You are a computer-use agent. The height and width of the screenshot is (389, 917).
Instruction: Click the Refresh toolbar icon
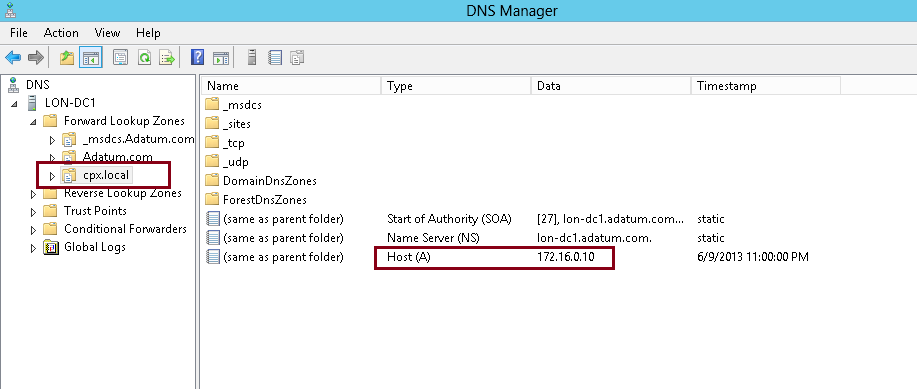(144, 57)
